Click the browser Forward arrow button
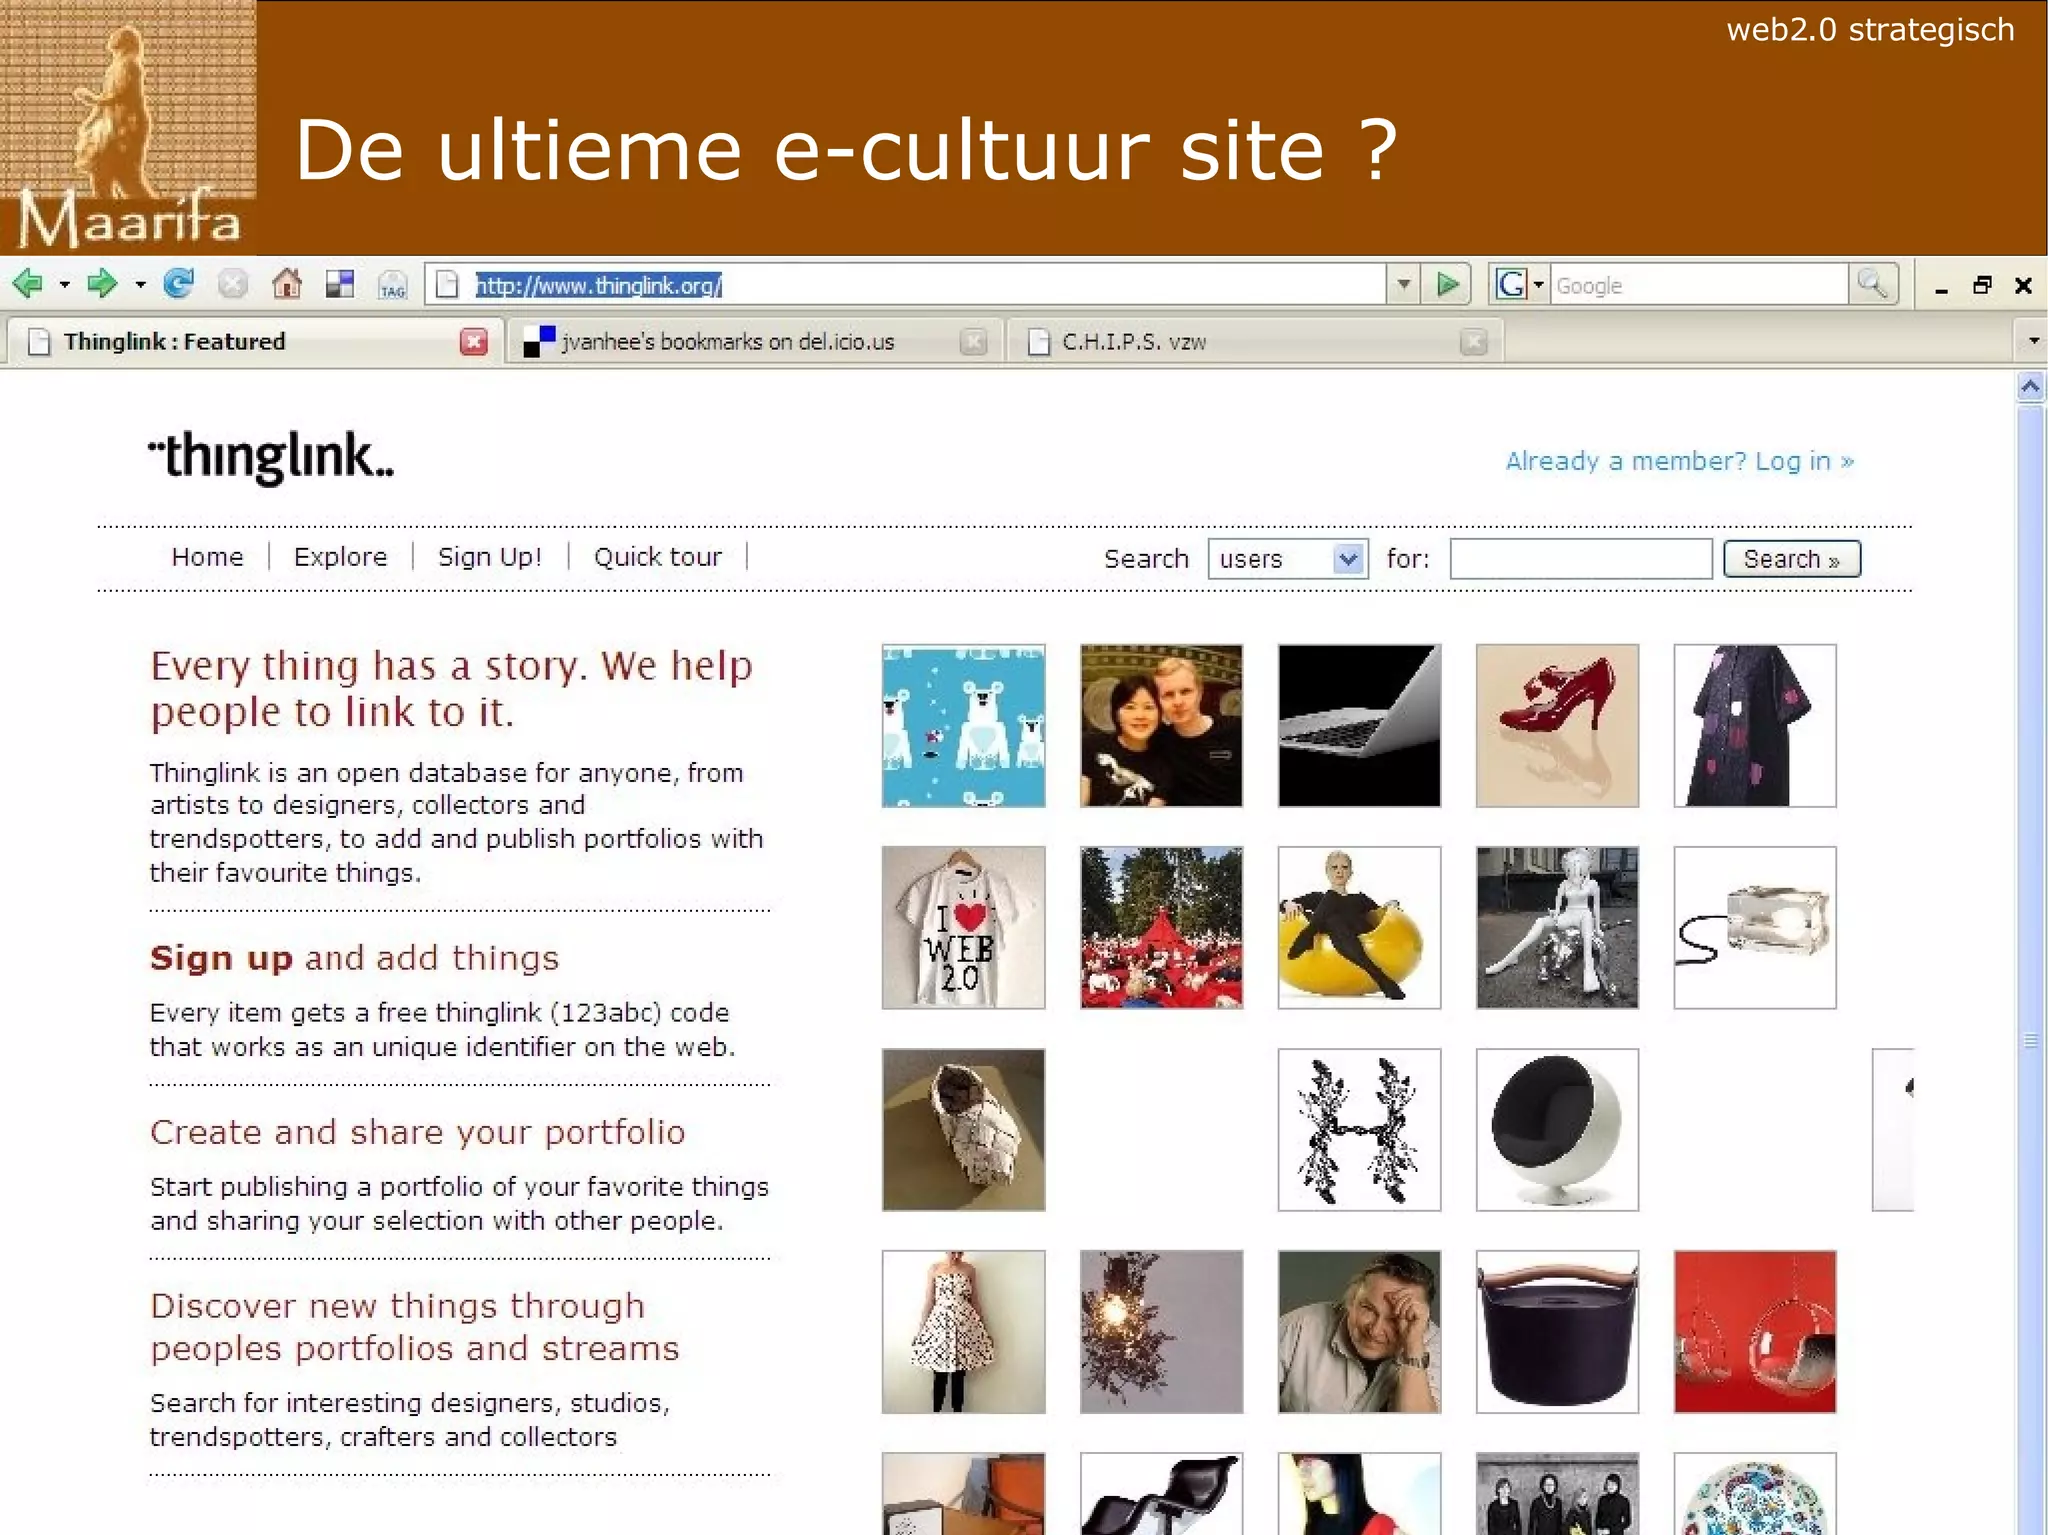Viewport: 2048px width, 1535px height. point(102,285)
